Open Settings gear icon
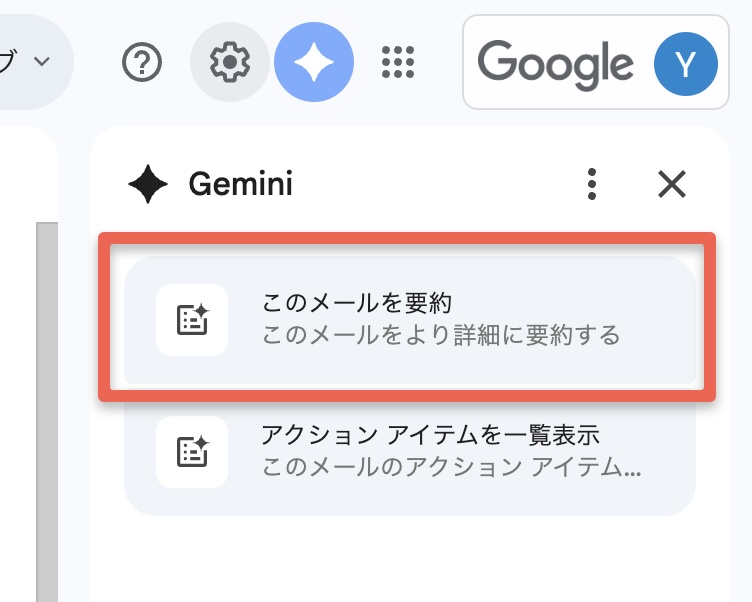752x602 pixels. 230,62
